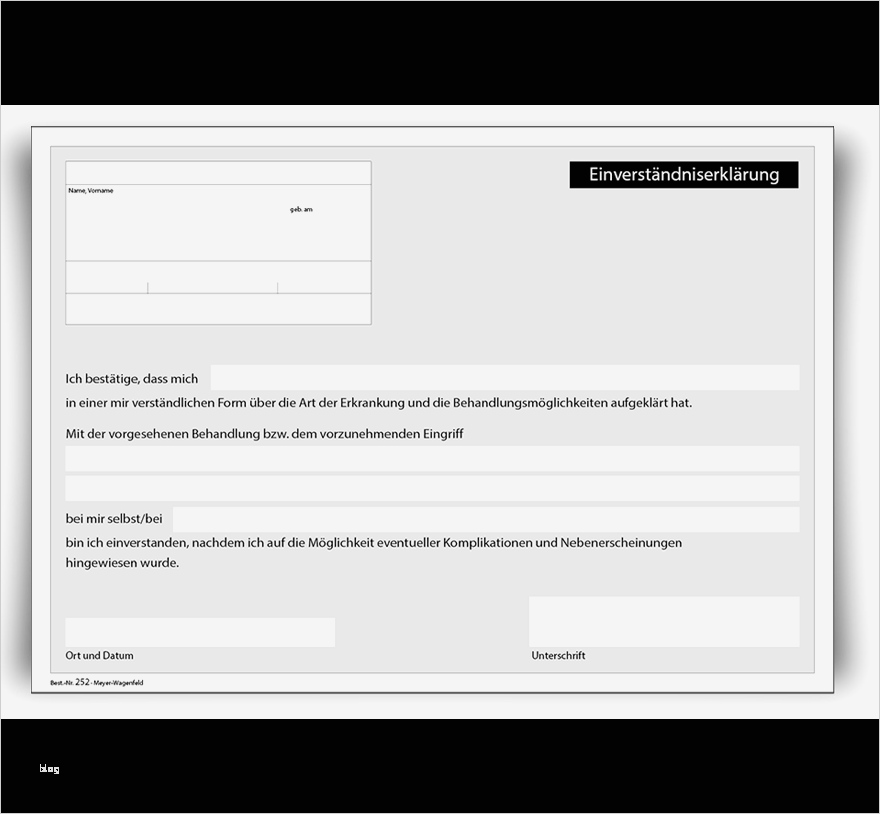Click the first Behandlung description line
The image size is (880, 814).
pos(432,458)
